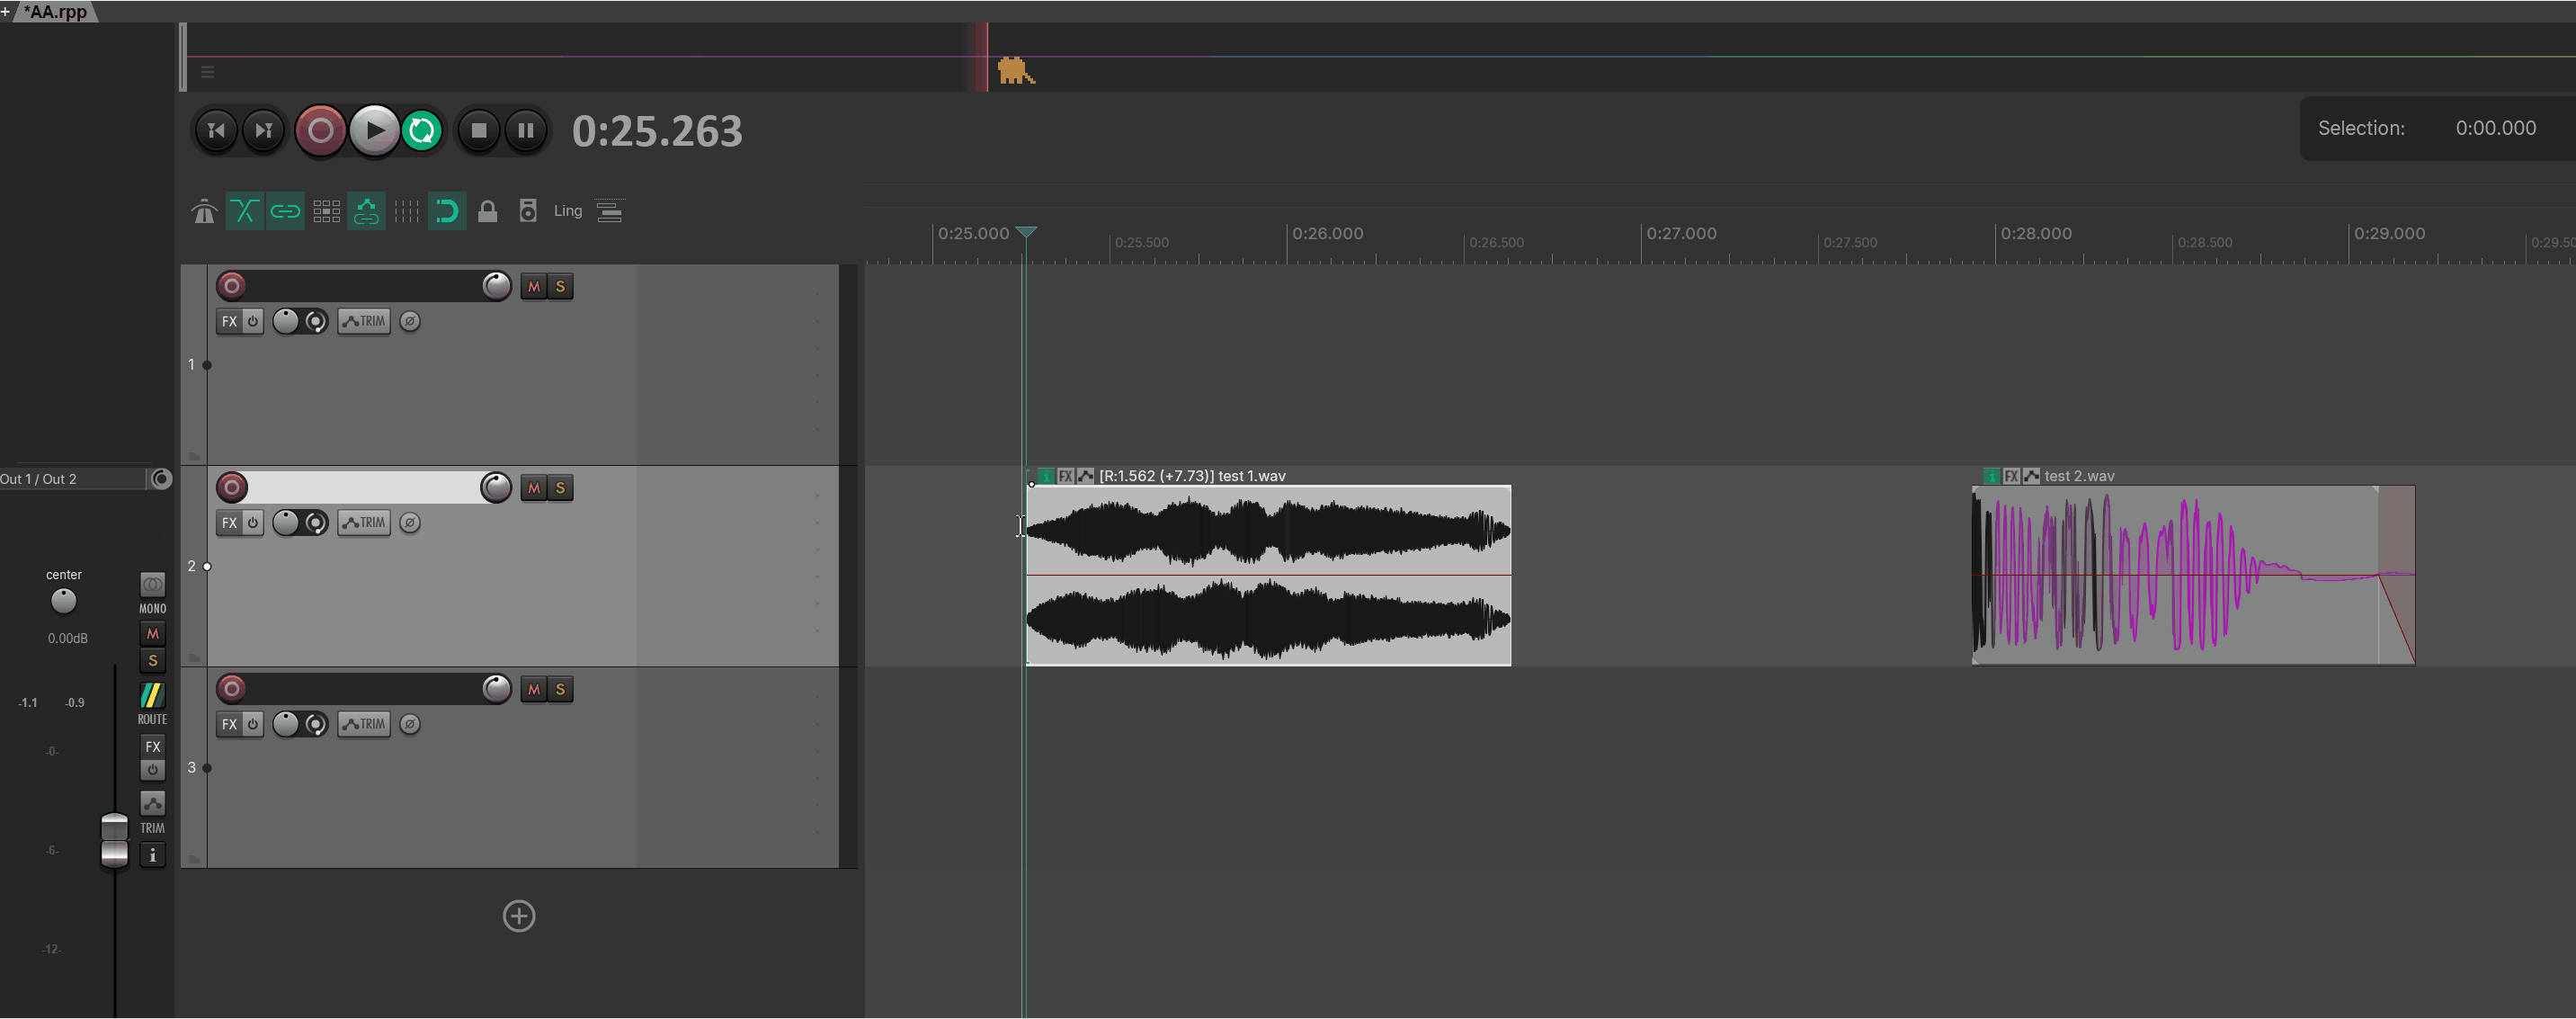Stop playback with the square Stop button
The height and width of the screenshot is (1019, 2576).
tap(479, 130)
